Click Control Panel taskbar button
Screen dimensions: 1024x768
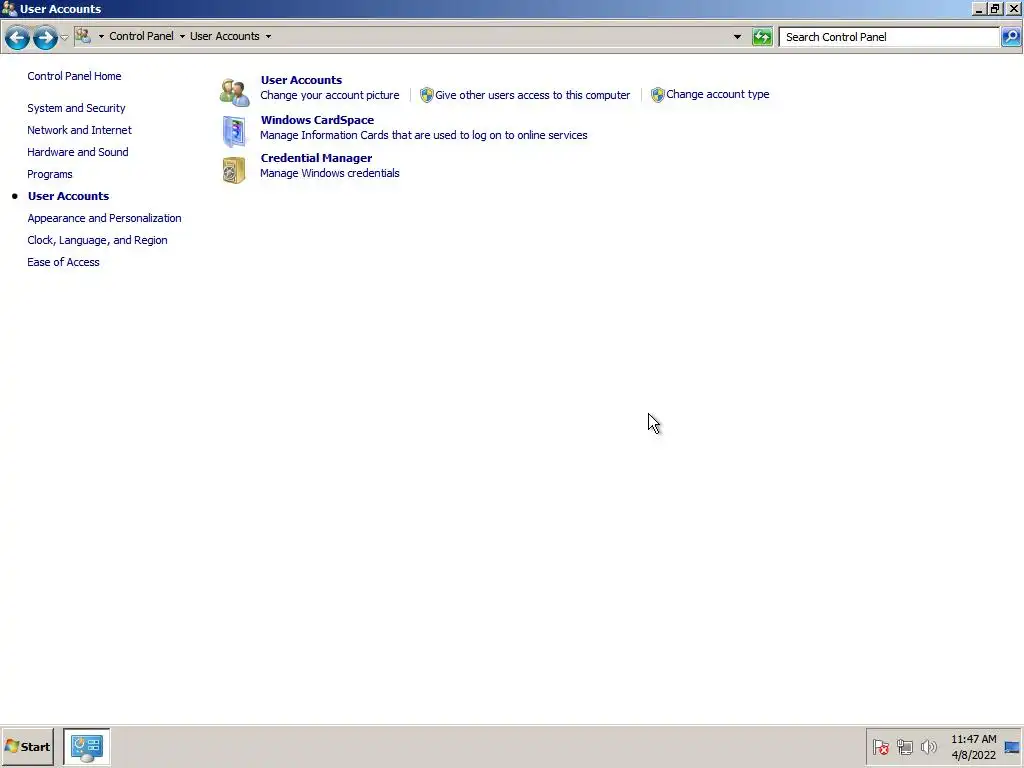tap(87, 747)
